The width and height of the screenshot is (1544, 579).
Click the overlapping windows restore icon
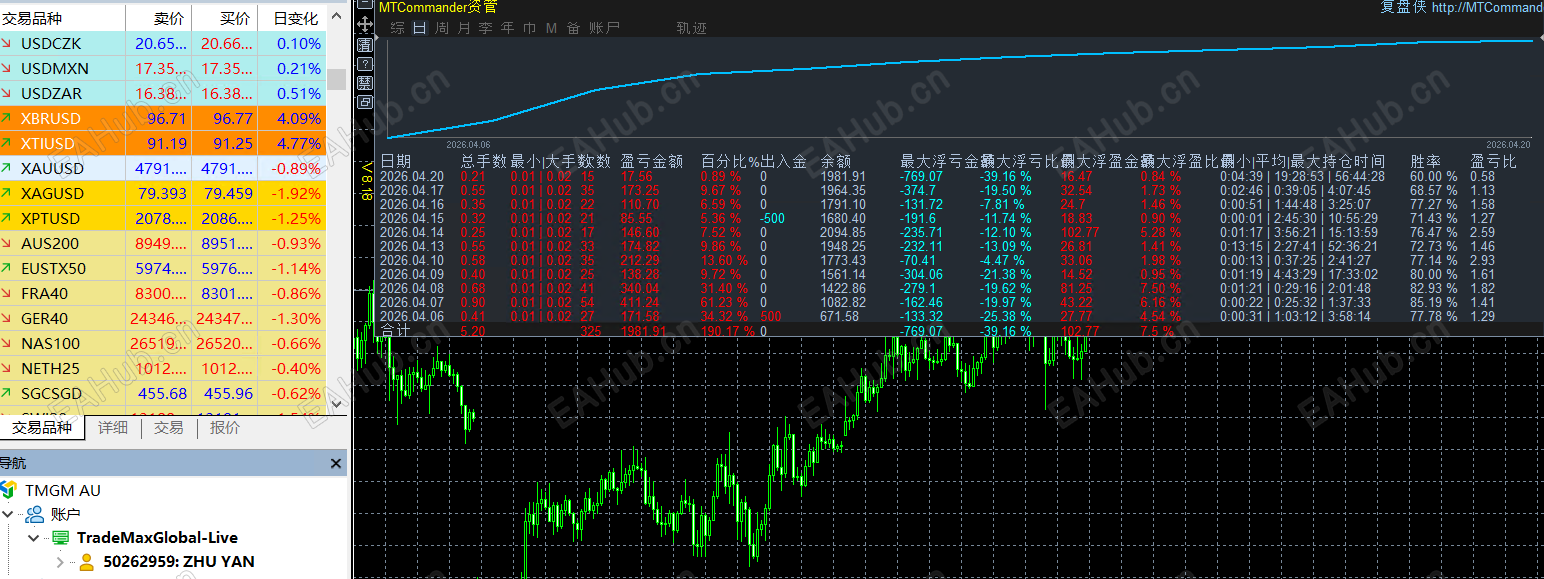coord(365,102)
